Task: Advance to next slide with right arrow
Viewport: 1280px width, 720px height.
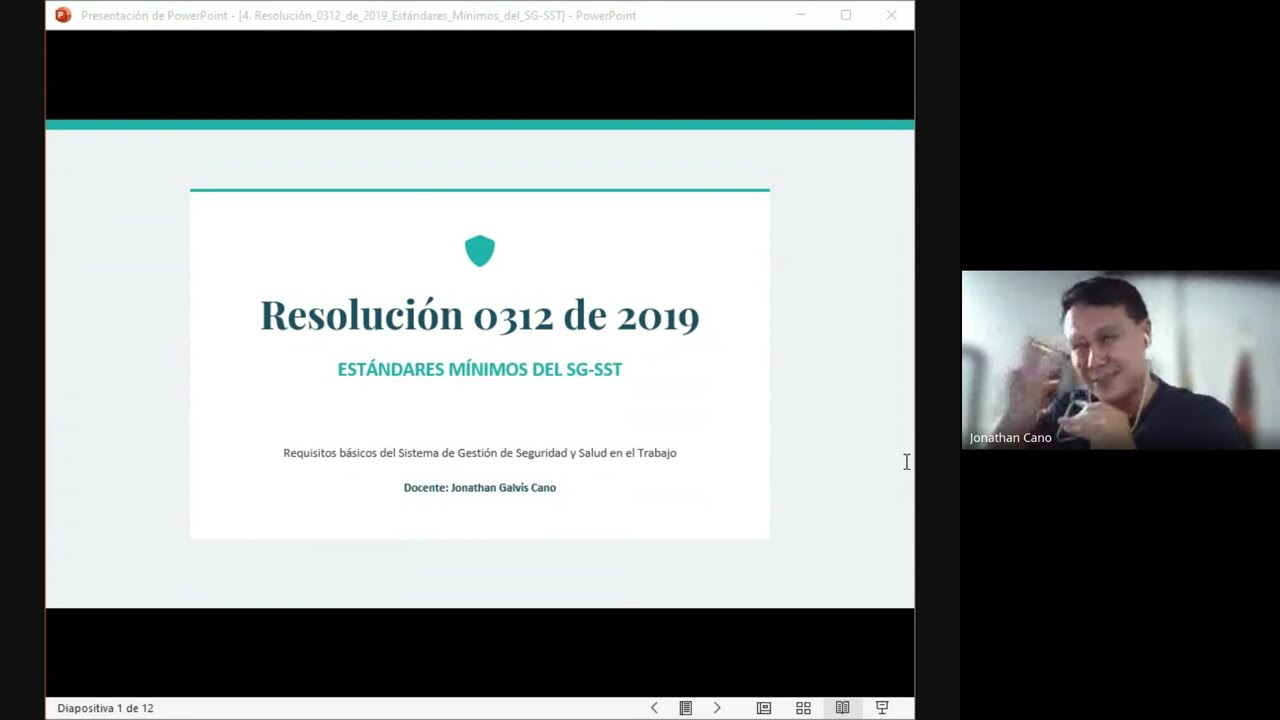Action: (x=717, y=708)
